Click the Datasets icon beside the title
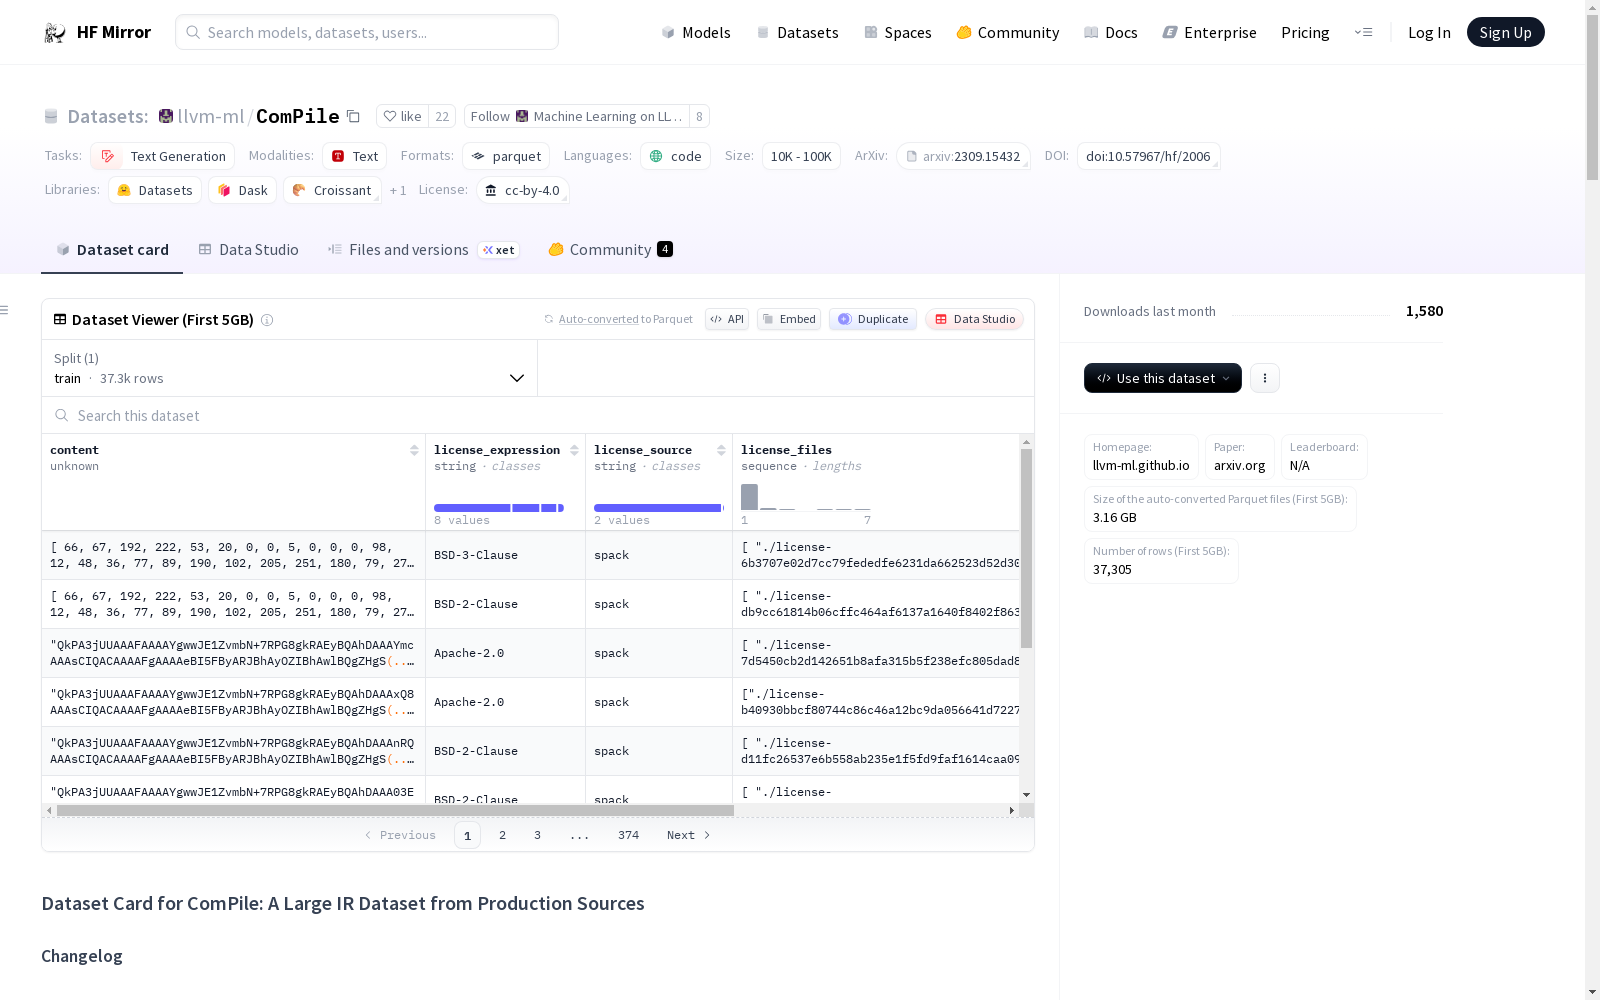1600x1000 pixels. point(51,116)
